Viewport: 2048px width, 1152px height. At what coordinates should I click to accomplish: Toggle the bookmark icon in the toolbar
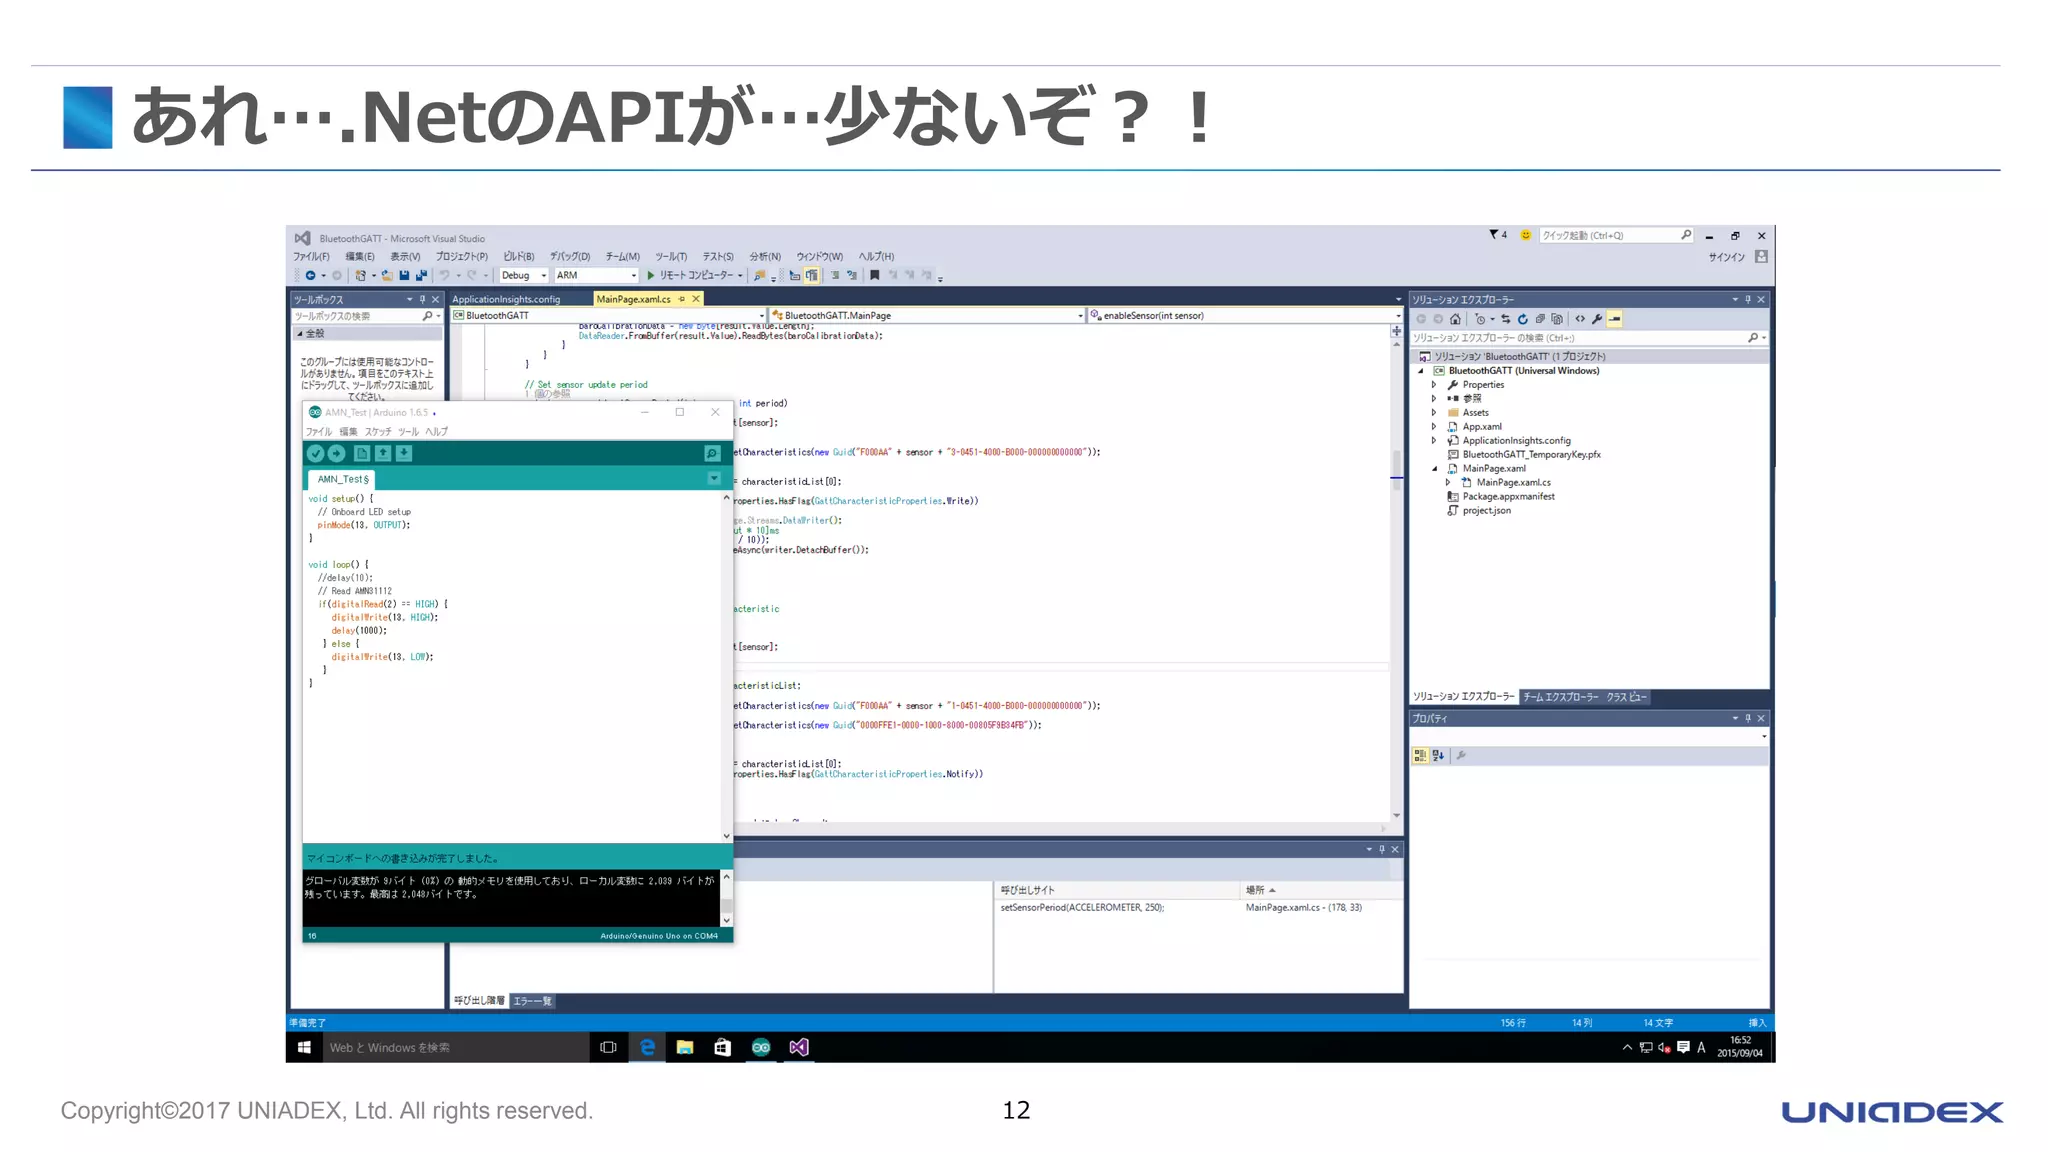(875, 275)
